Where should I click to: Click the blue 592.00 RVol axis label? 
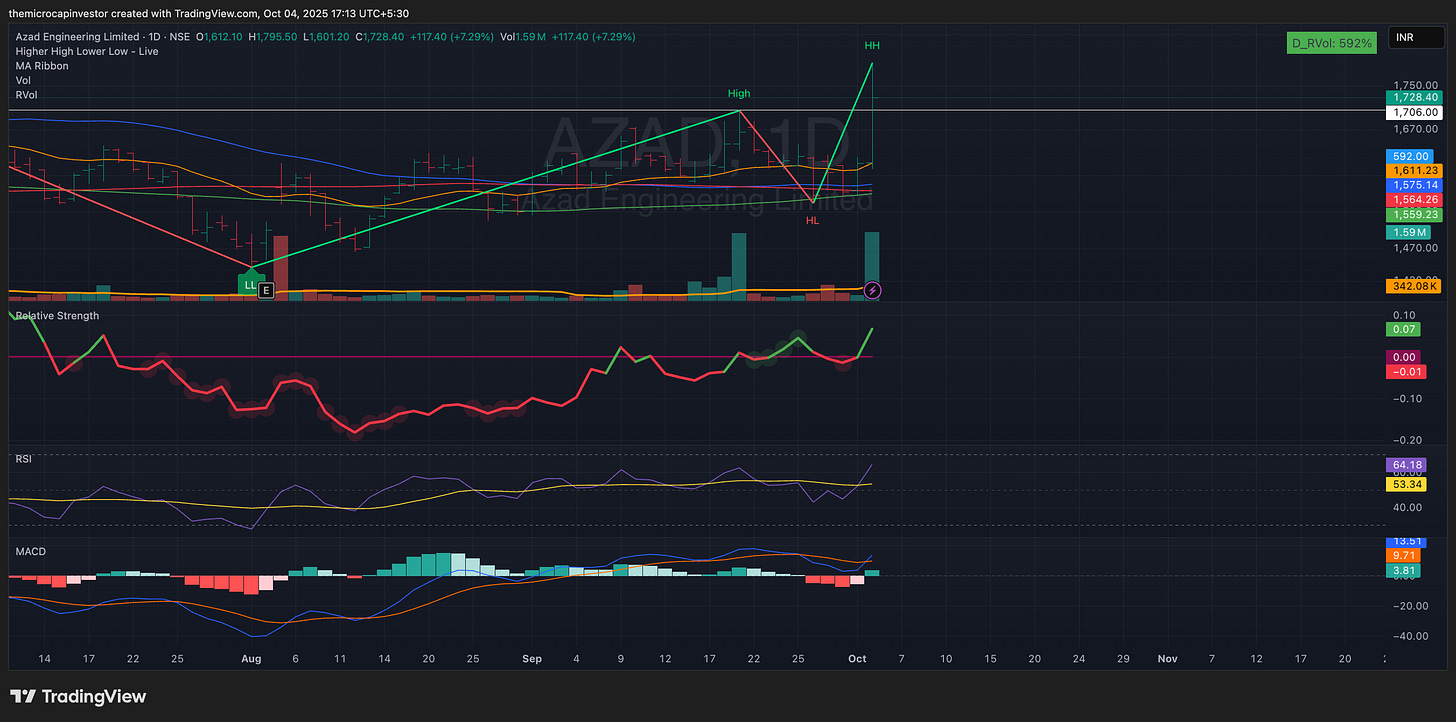click(x=1411, y=156)
